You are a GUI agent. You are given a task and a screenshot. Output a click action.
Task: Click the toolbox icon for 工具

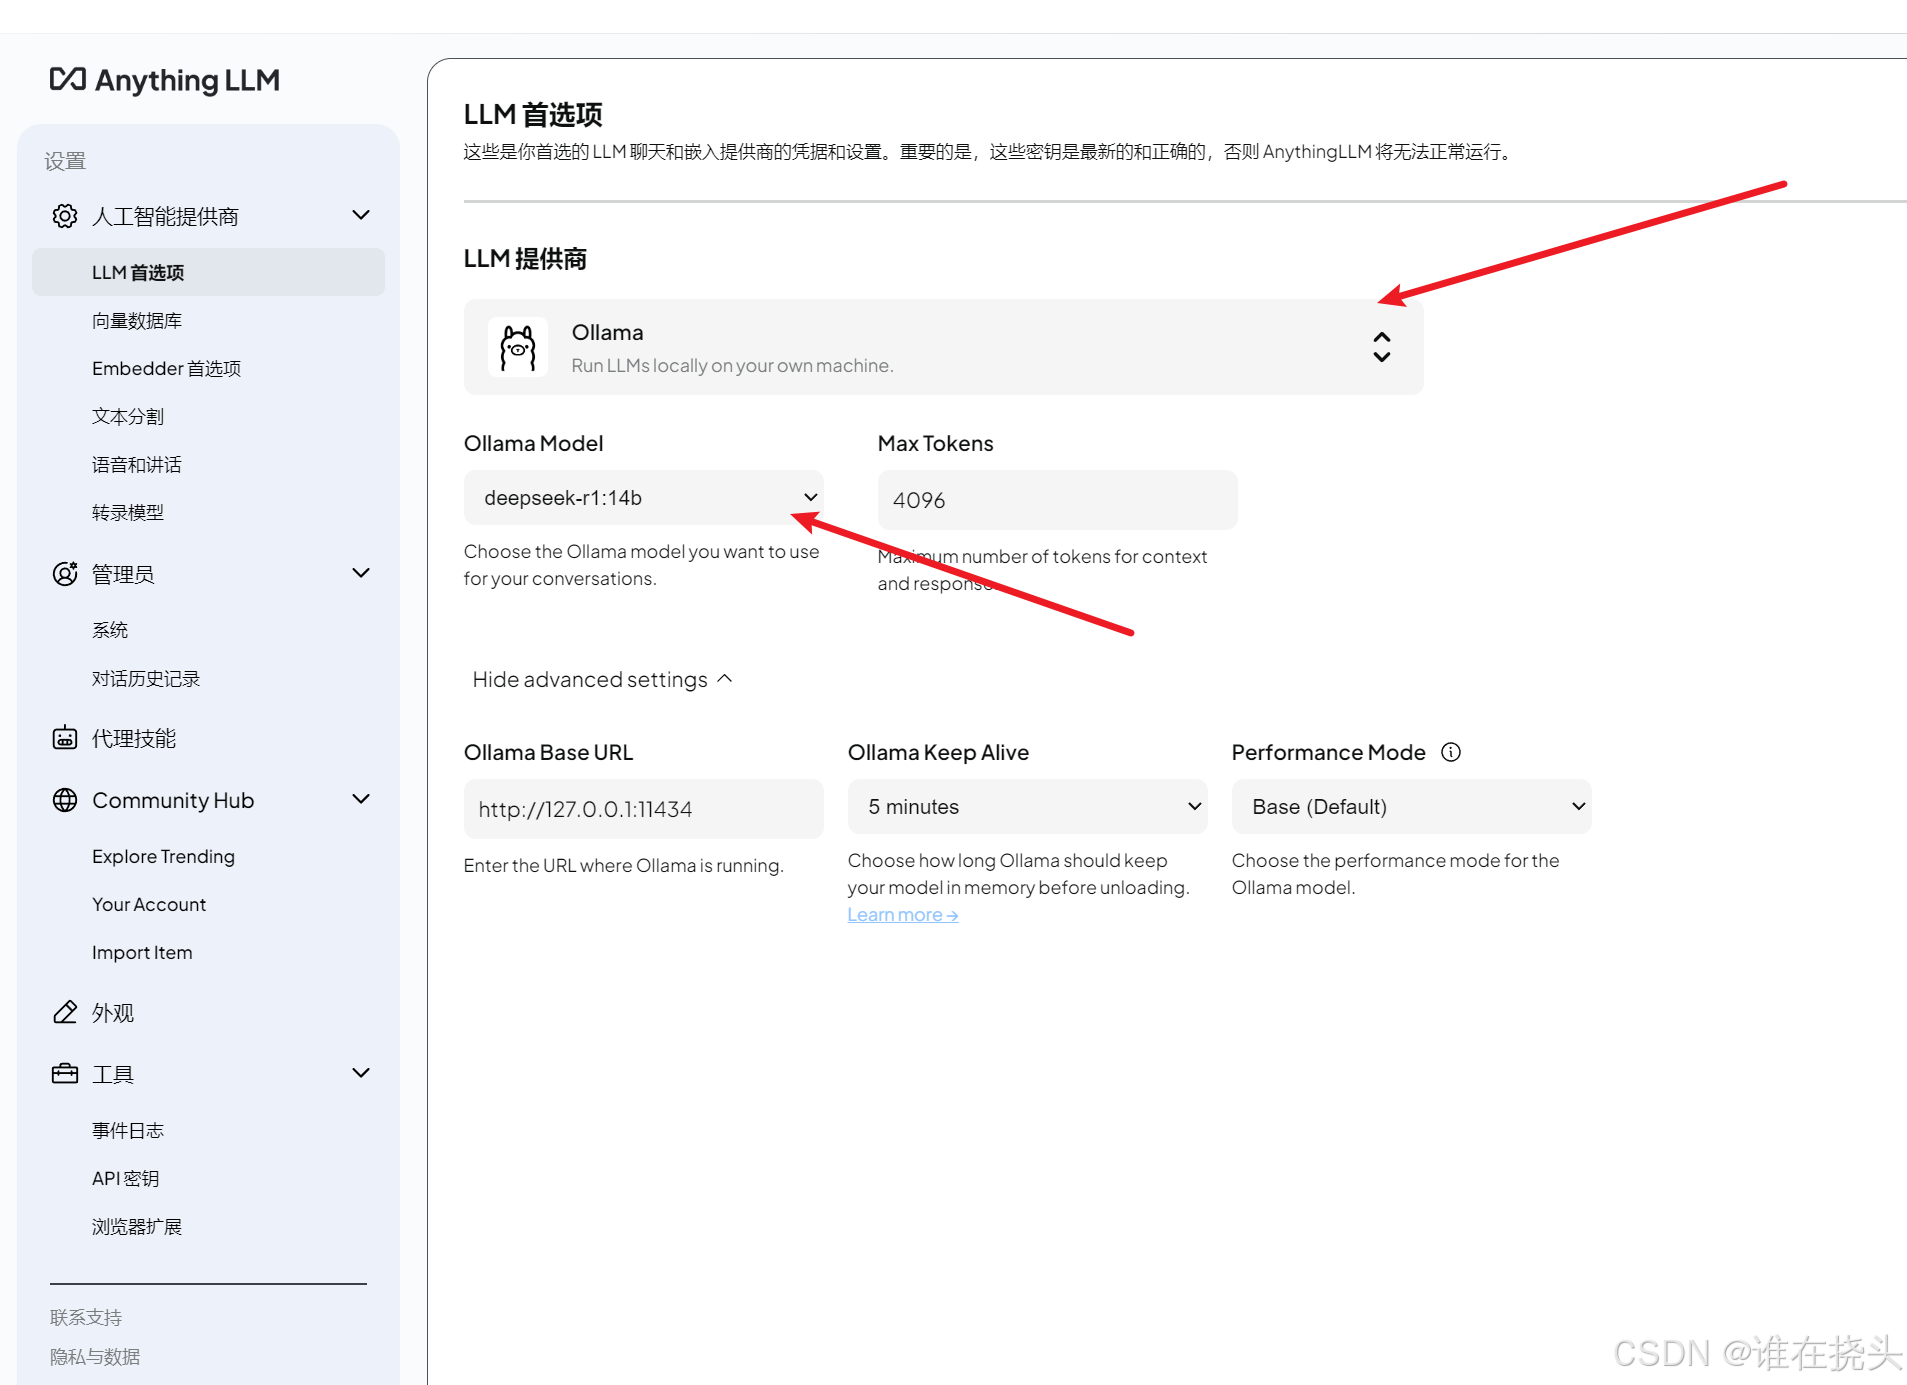click(x=65, y=1074)
